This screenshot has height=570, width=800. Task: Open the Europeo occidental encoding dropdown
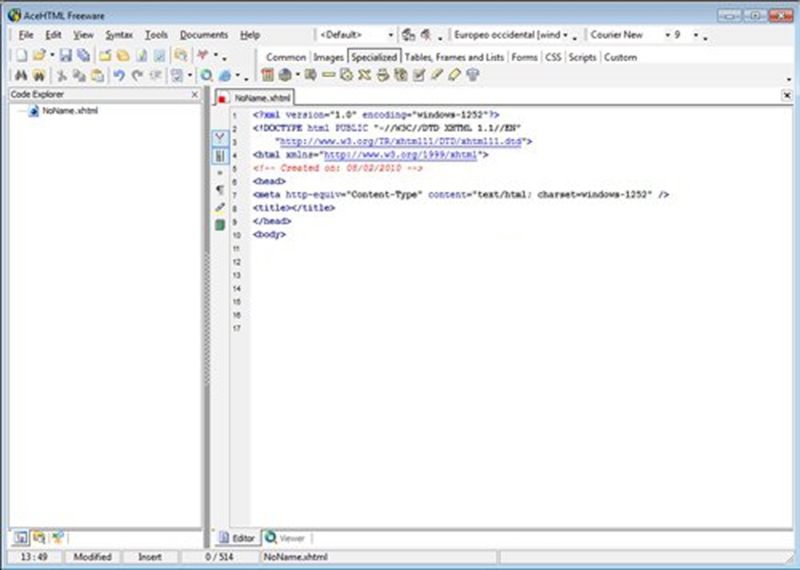565,35
